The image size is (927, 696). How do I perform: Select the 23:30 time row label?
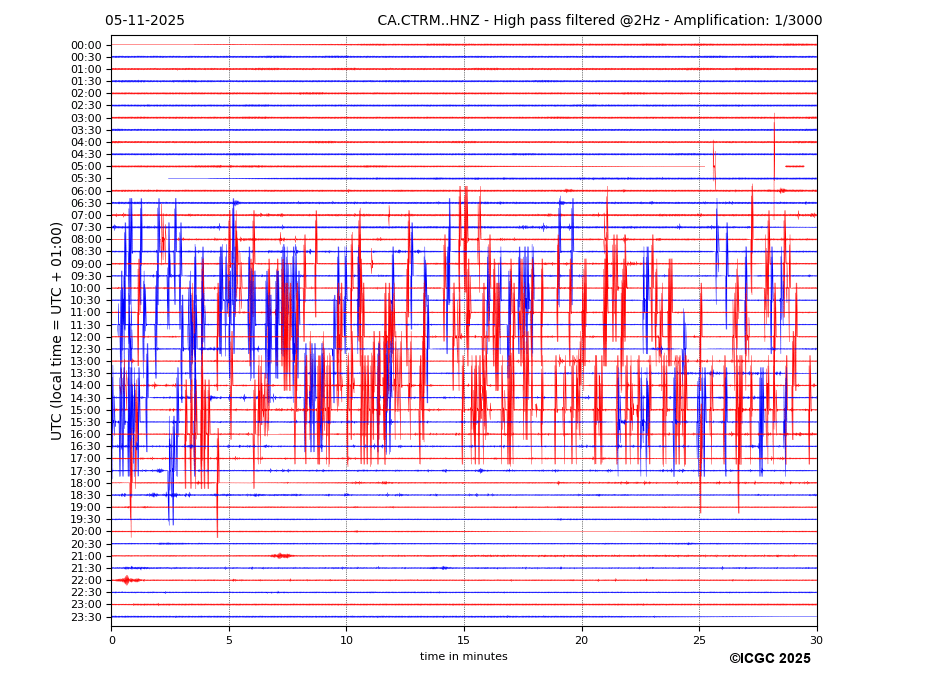[86, 617]
